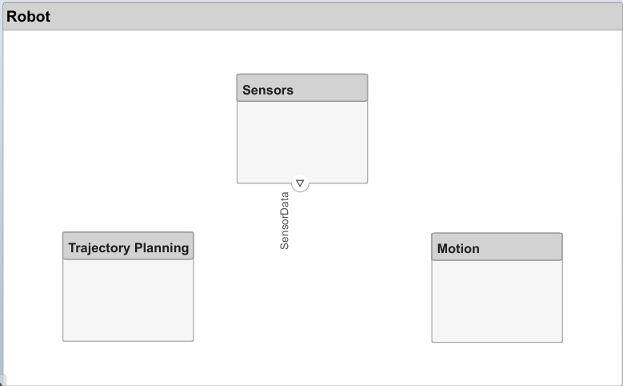
Task: Click empty canvas between Trajectory Planning and Motion
Action: tap(312, 302)
